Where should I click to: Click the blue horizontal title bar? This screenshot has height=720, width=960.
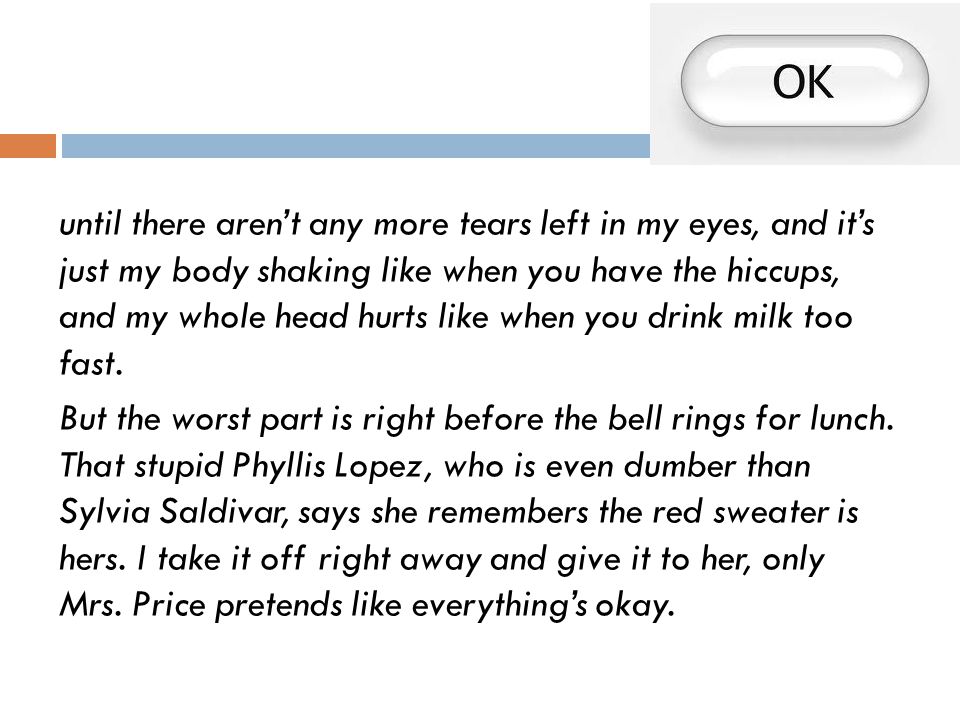[x=356, y=146]
